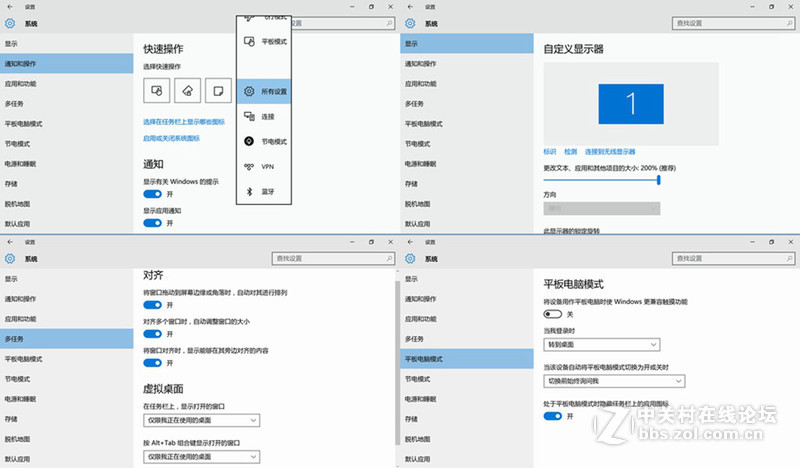Select 应用和功能 in the 通知和操作 window sidebar
This screenshot has height=468, width=800.
66,84
